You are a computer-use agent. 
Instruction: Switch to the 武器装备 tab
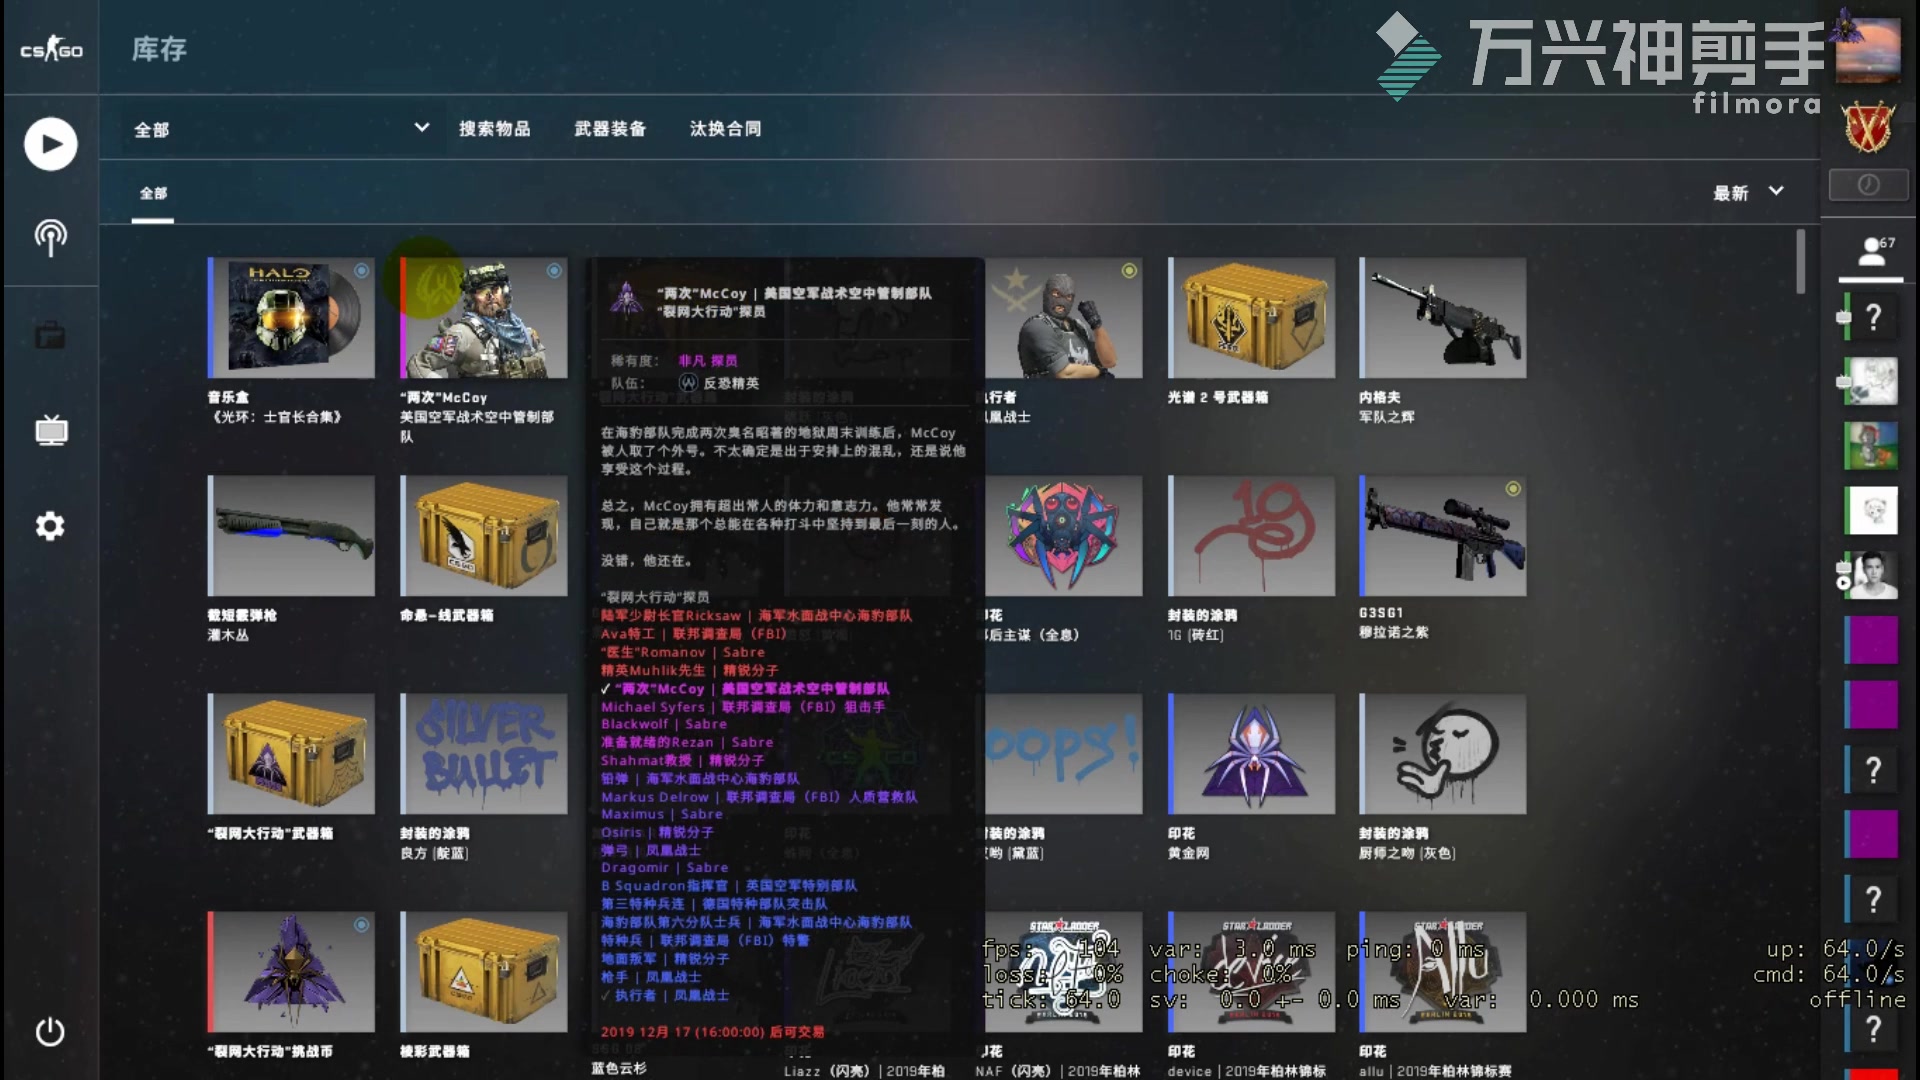610,129
